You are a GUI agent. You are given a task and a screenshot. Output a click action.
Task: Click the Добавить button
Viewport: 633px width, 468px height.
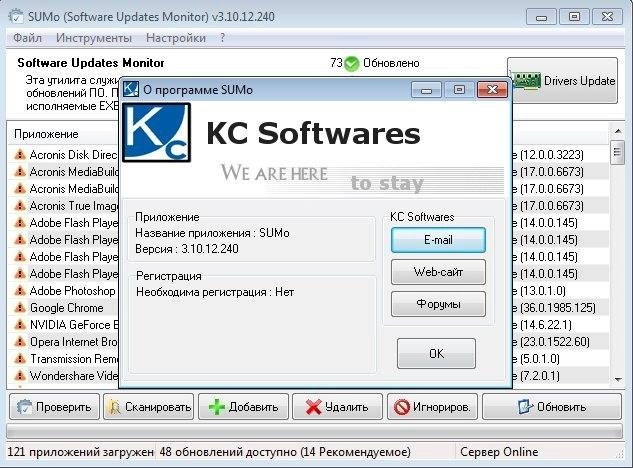[243, 407]
